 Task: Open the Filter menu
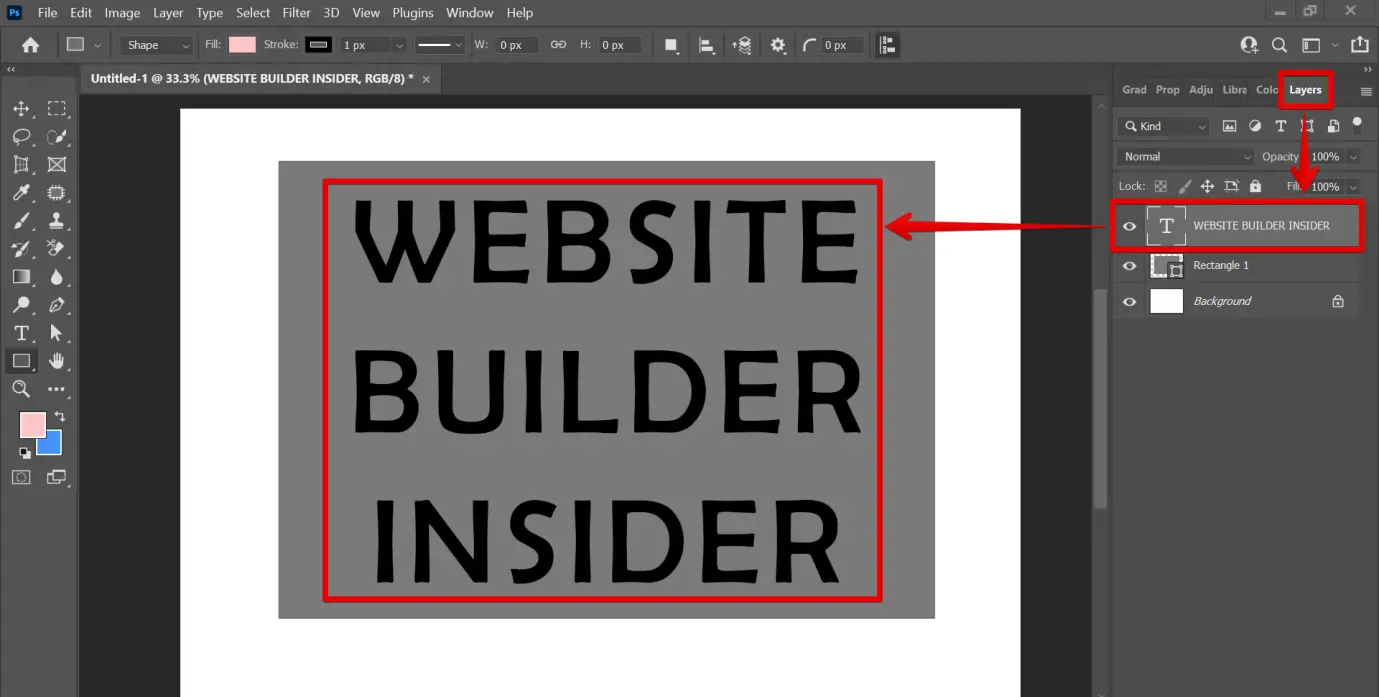click(x=296, y=12)
